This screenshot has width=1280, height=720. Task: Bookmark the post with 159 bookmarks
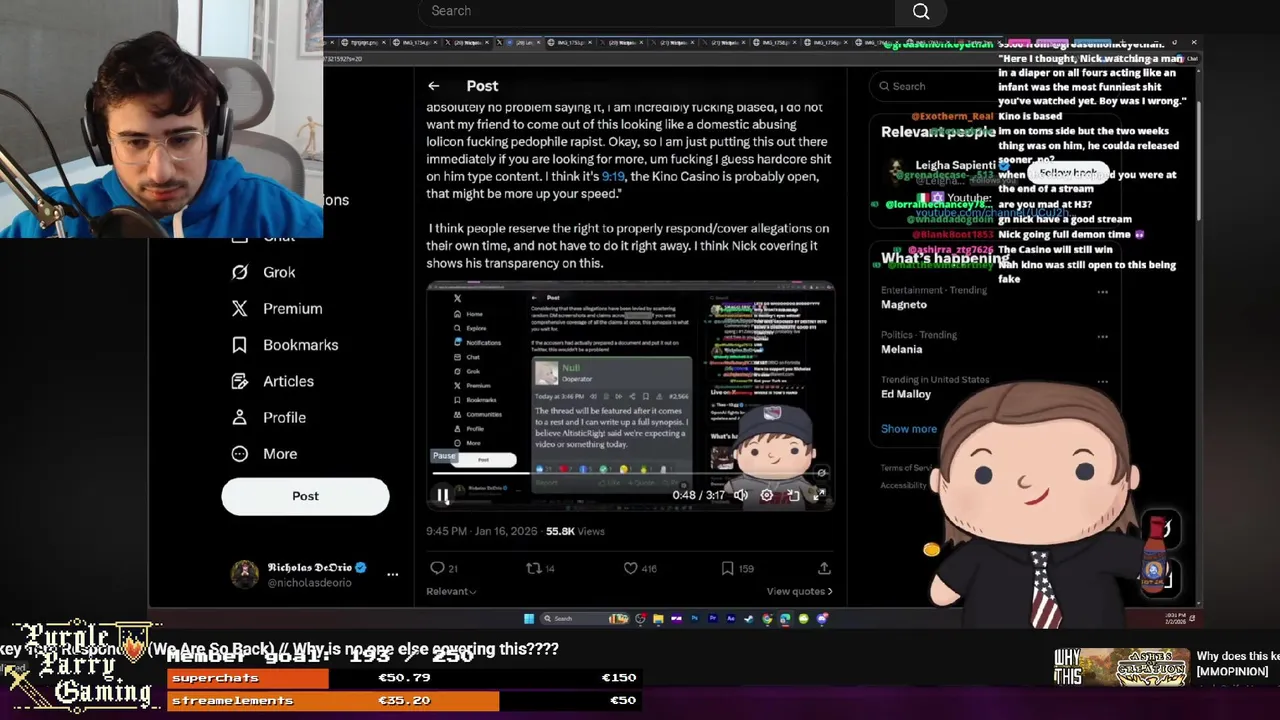coord(727,568)
